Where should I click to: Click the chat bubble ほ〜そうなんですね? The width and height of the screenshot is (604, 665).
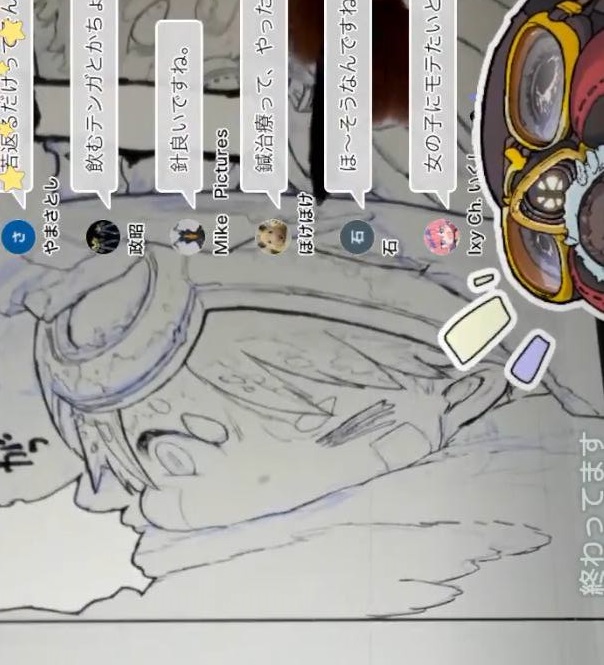[x=348, y=104]
